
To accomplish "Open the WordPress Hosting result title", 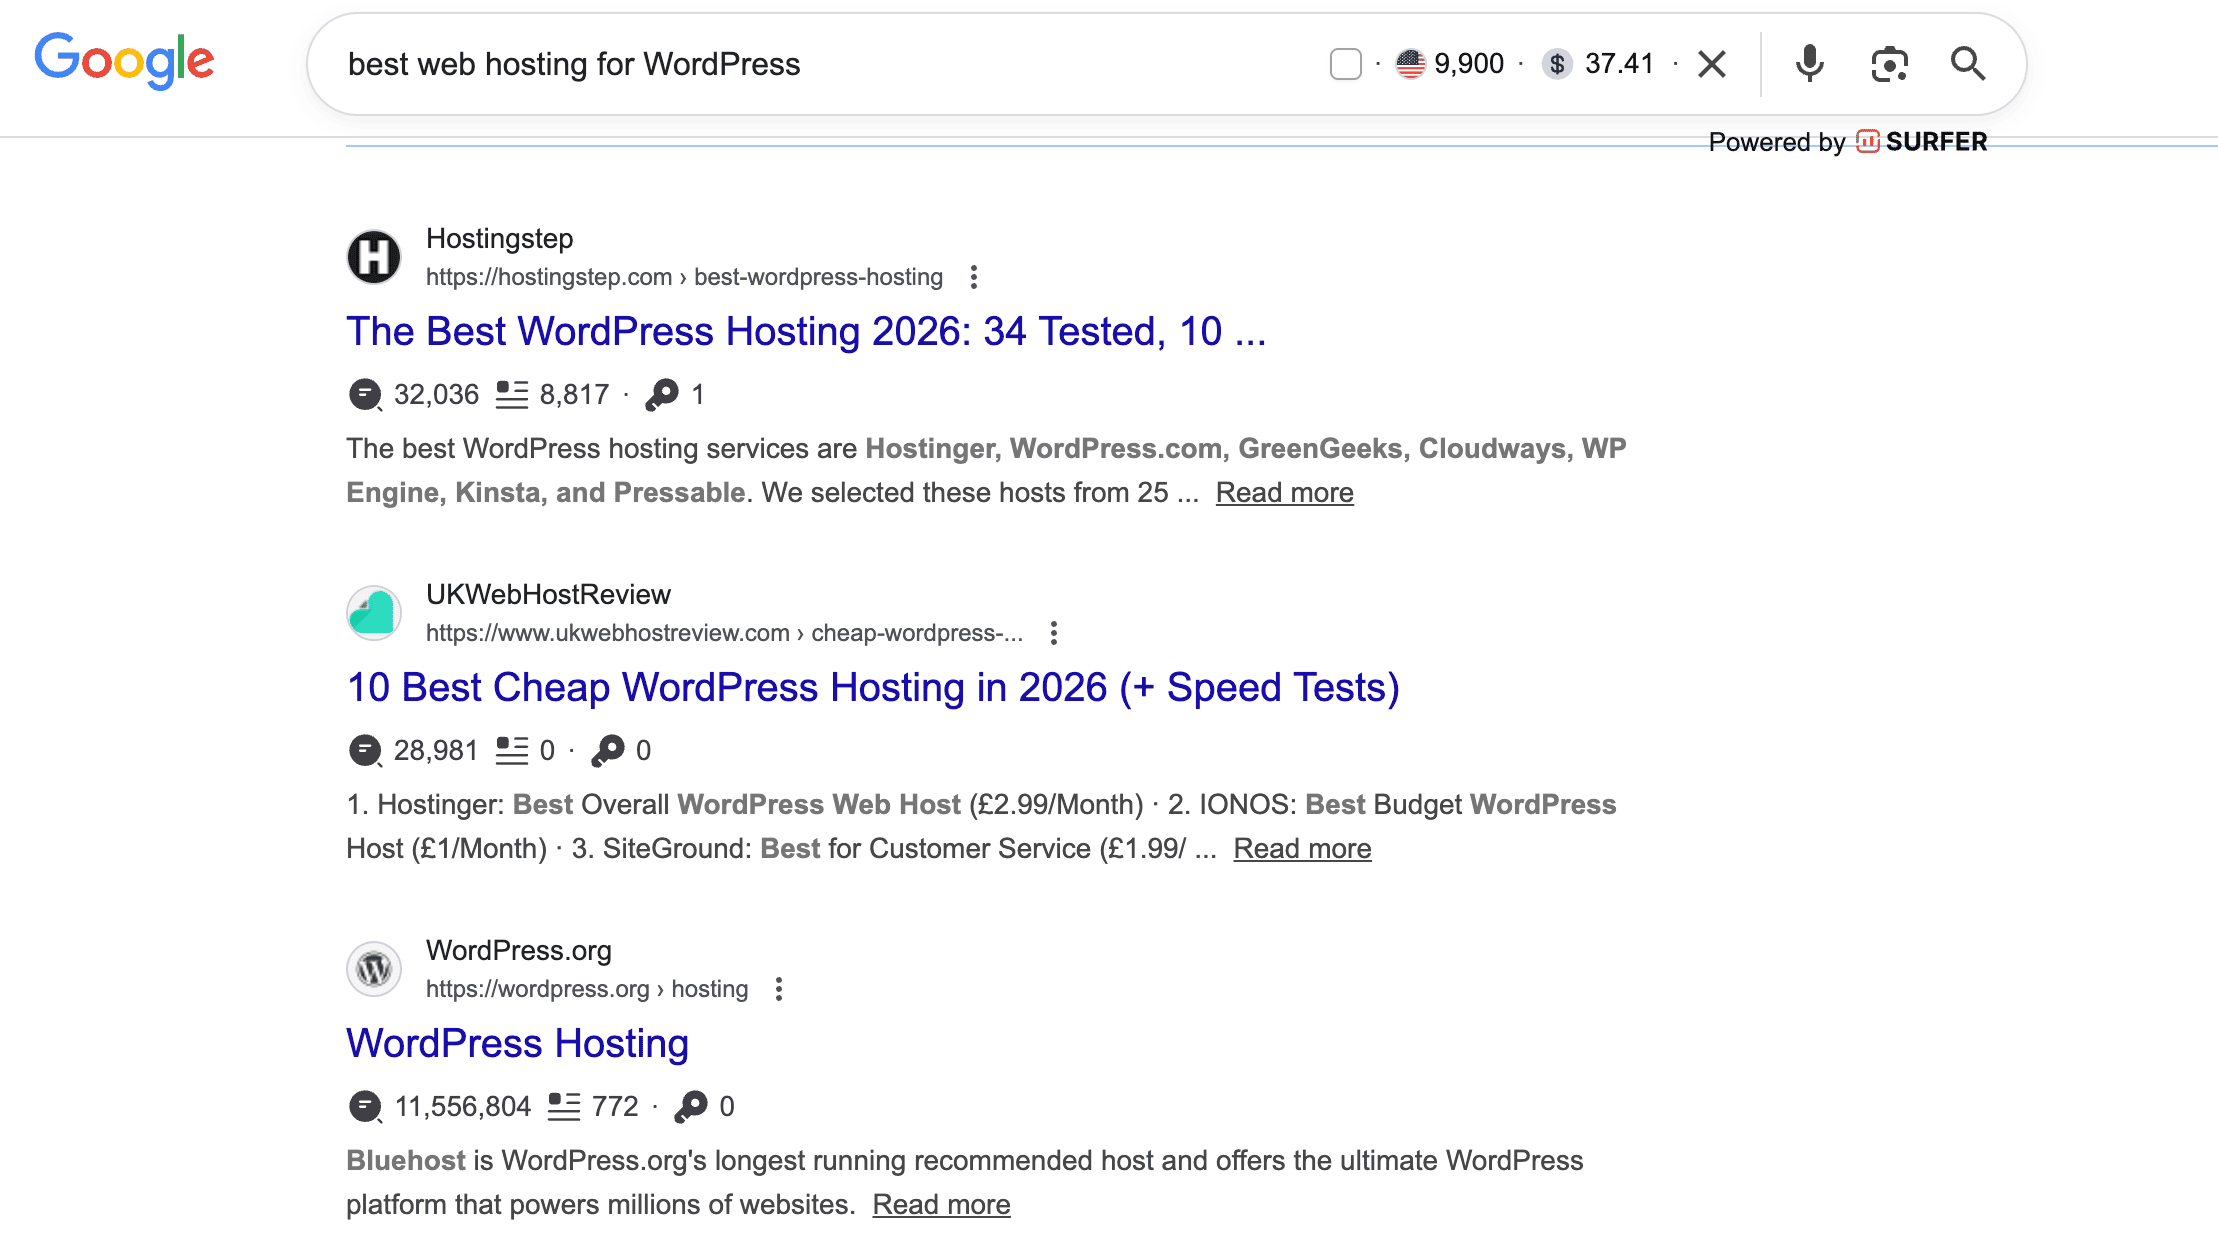I will (x=516, y=1043).
